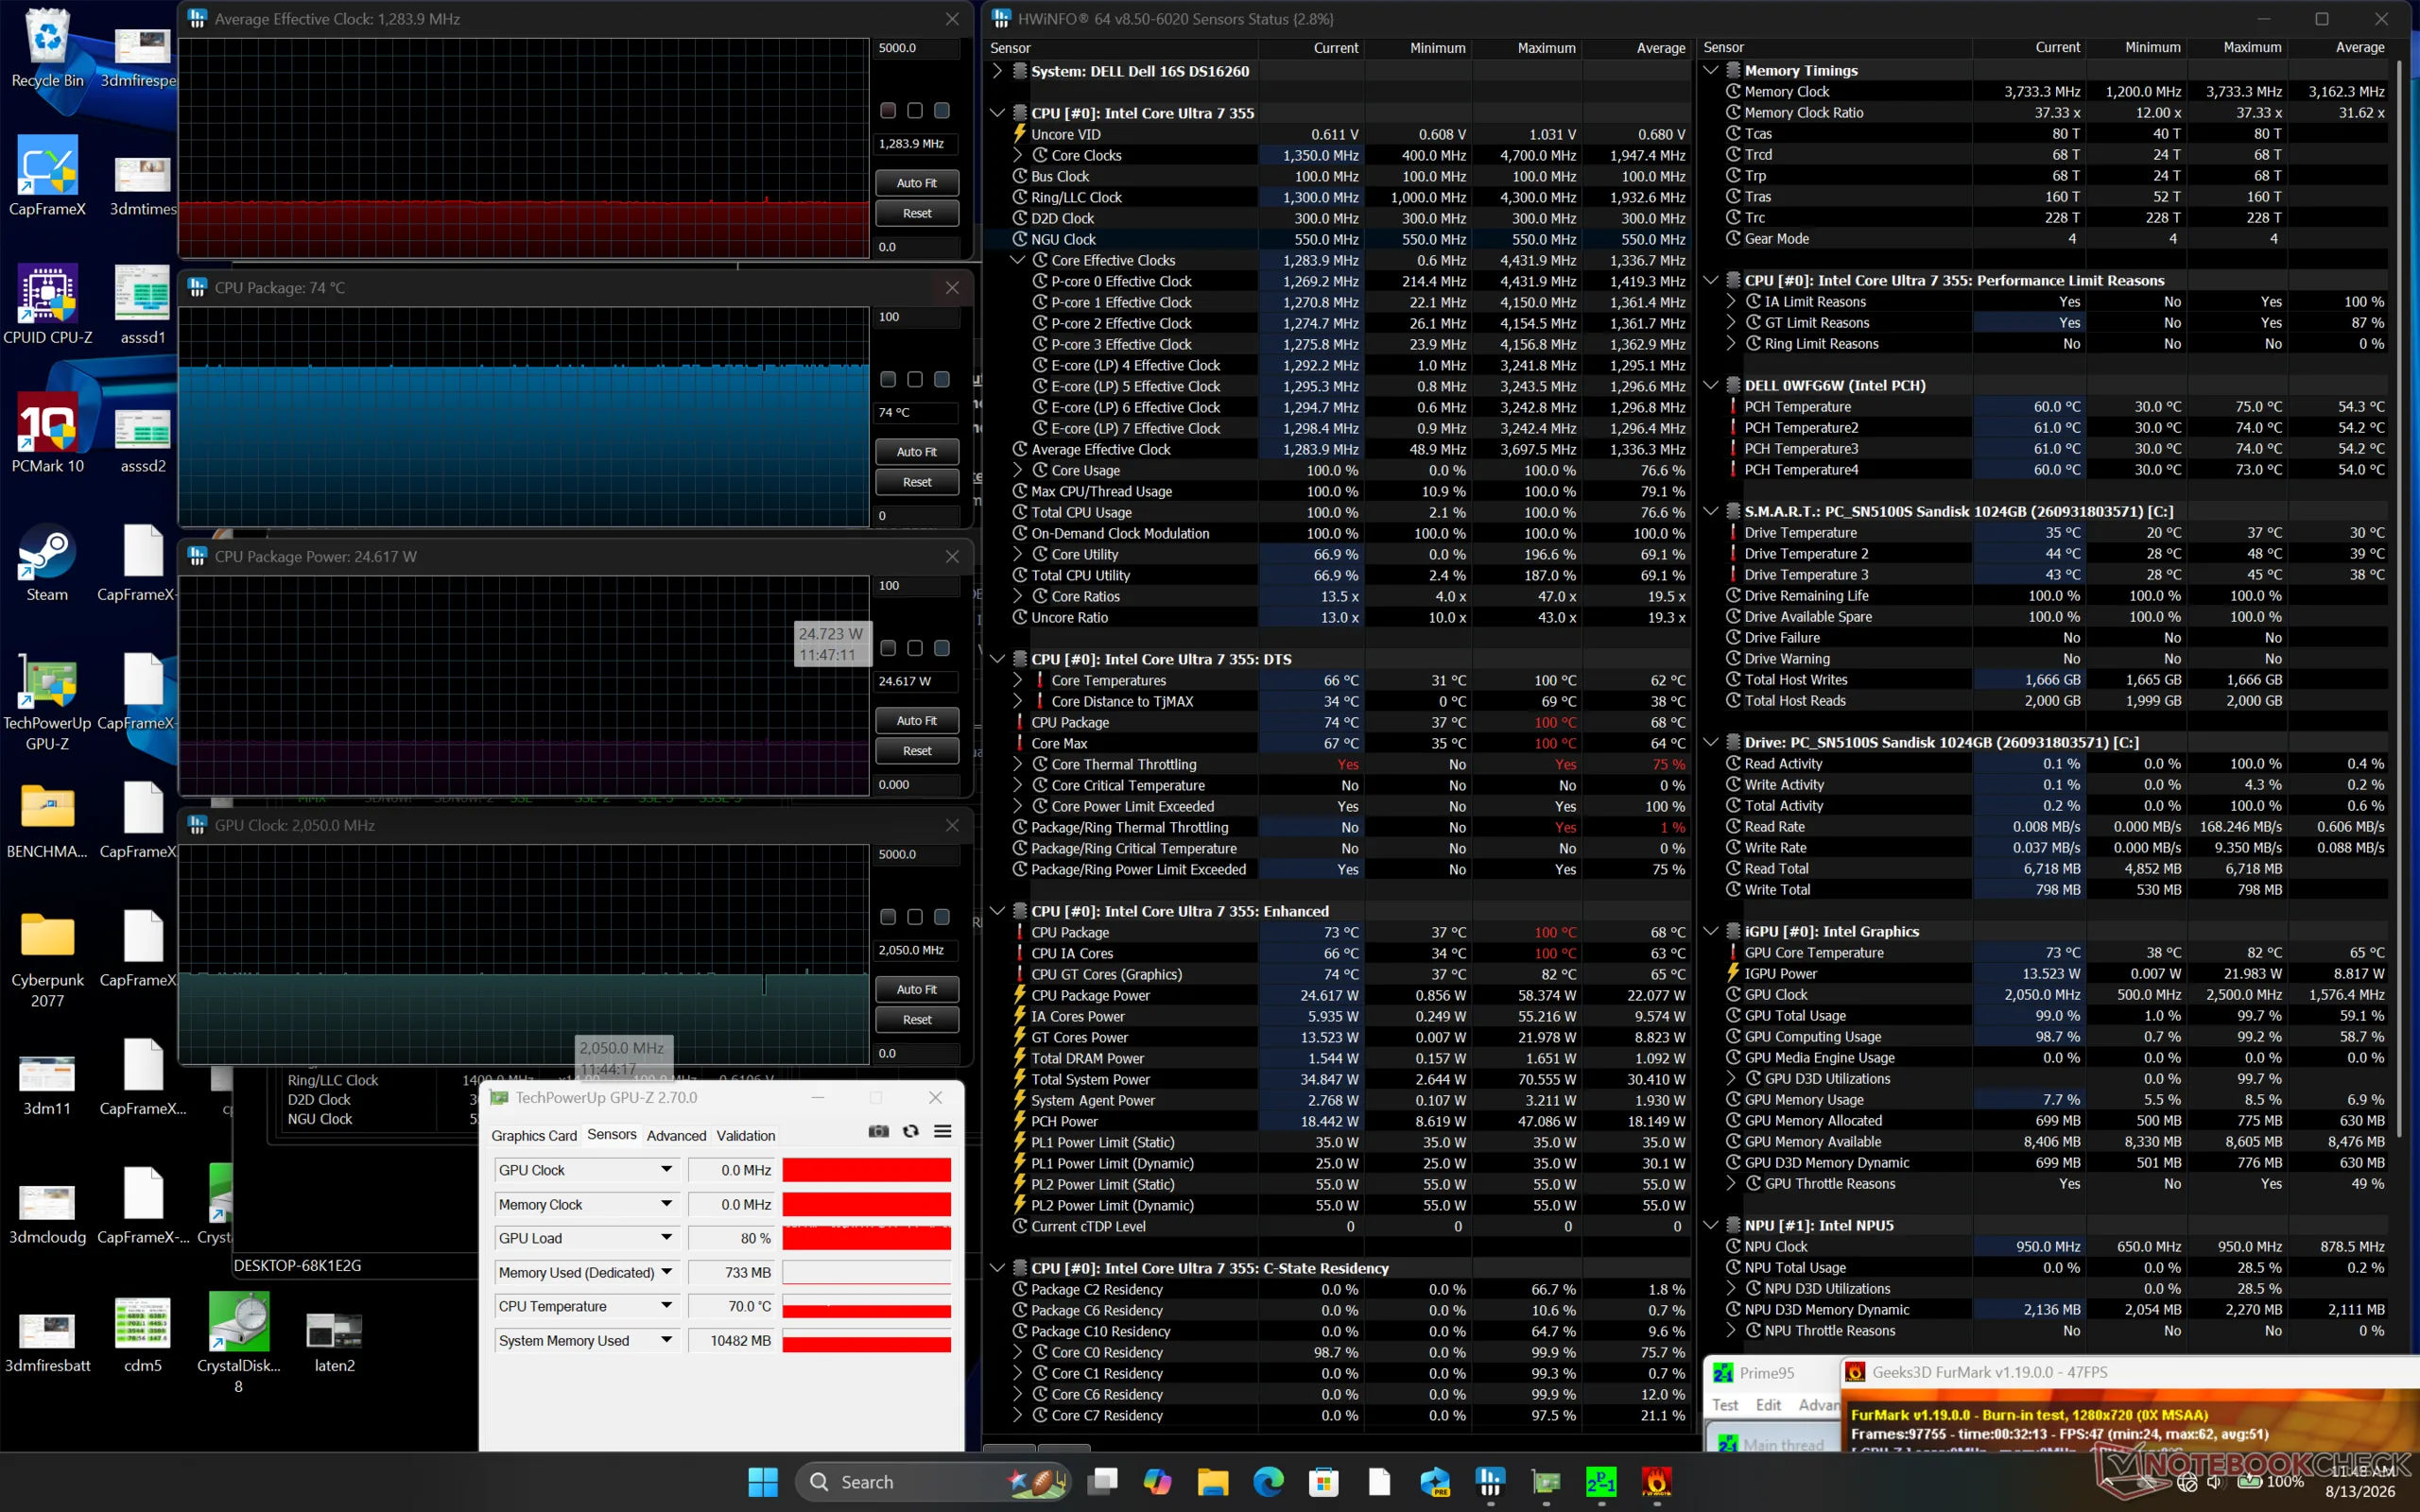
Task: Open the GPU-Z hamburger menu icon
Action: 942,1131
